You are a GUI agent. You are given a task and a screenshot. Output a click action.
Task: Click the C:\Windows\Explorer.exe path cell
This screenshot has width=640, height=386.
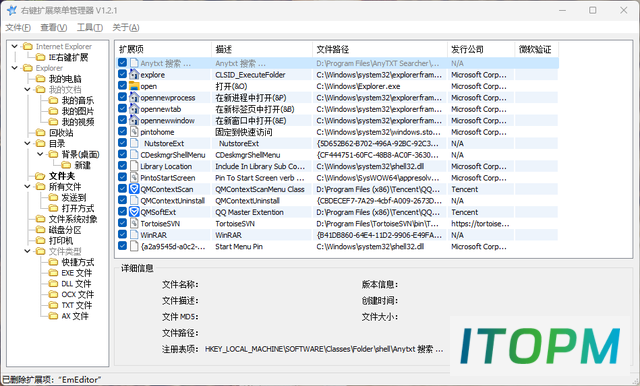coord(358,86)
